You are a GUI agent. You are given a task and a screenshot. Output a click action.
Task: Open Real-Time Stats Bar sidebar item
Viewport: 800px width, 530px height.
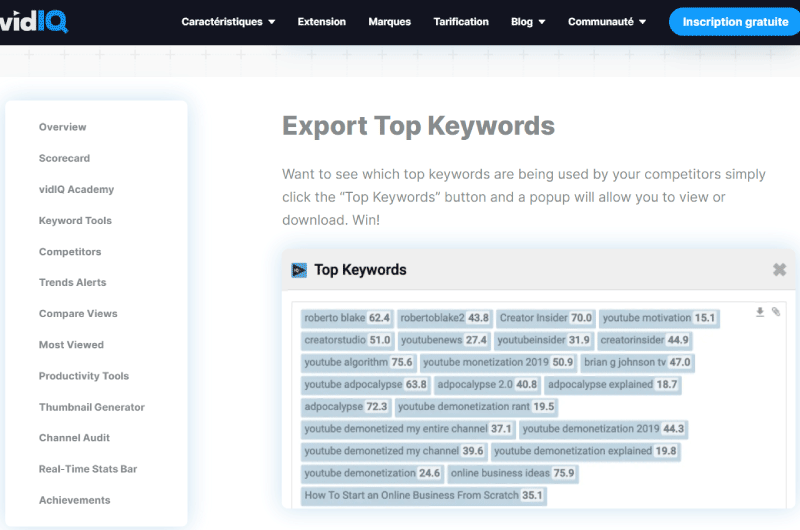(x=88, y=469)
